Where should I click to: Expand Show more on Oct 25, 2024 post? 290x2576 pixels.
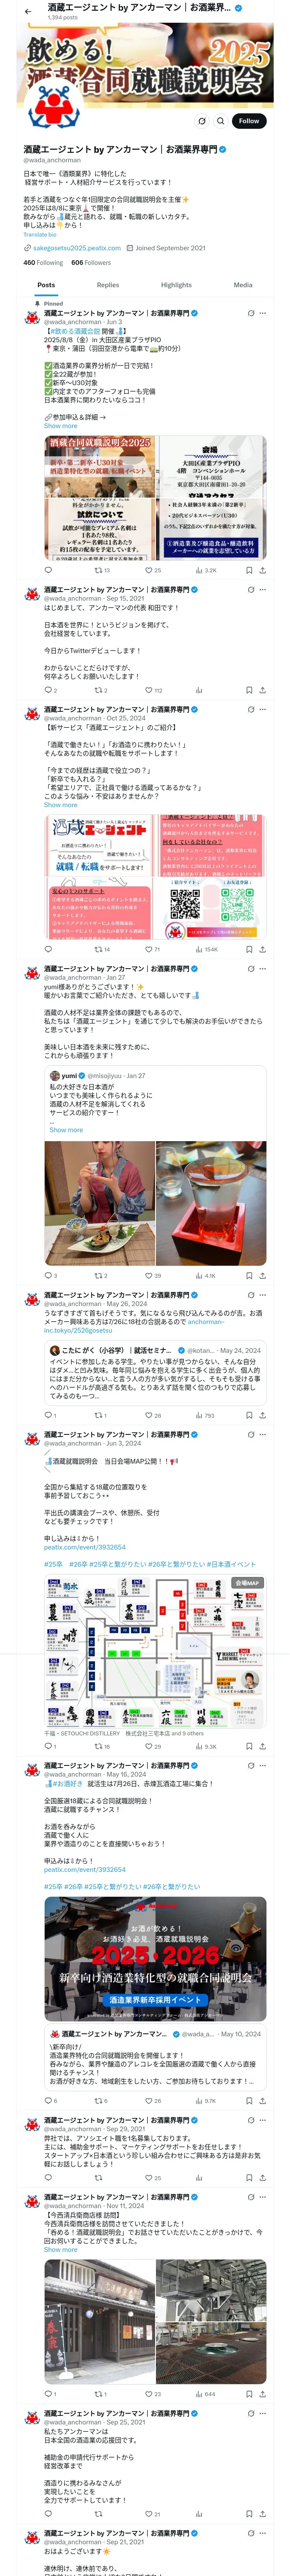(x=60, y=805)
